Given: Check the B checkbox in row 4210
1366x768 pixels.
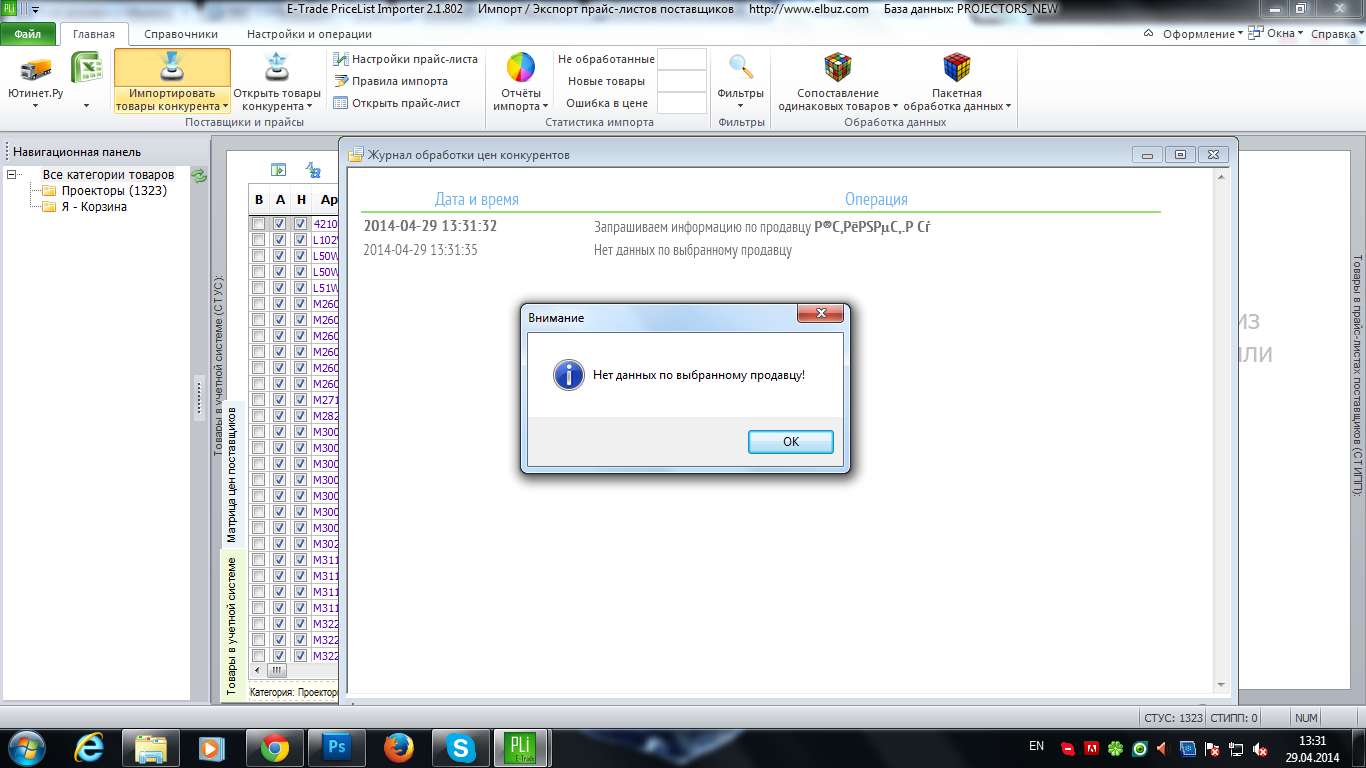Looking at the screenshot, I should (259, 224).
